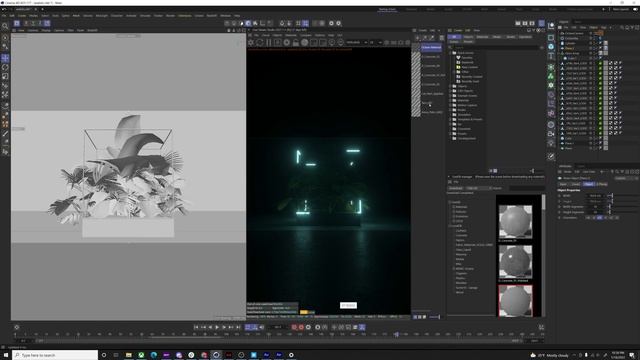Screen dimensions: 640x360
Task: Select the All filter in asset browser
Action: point(454,37)
